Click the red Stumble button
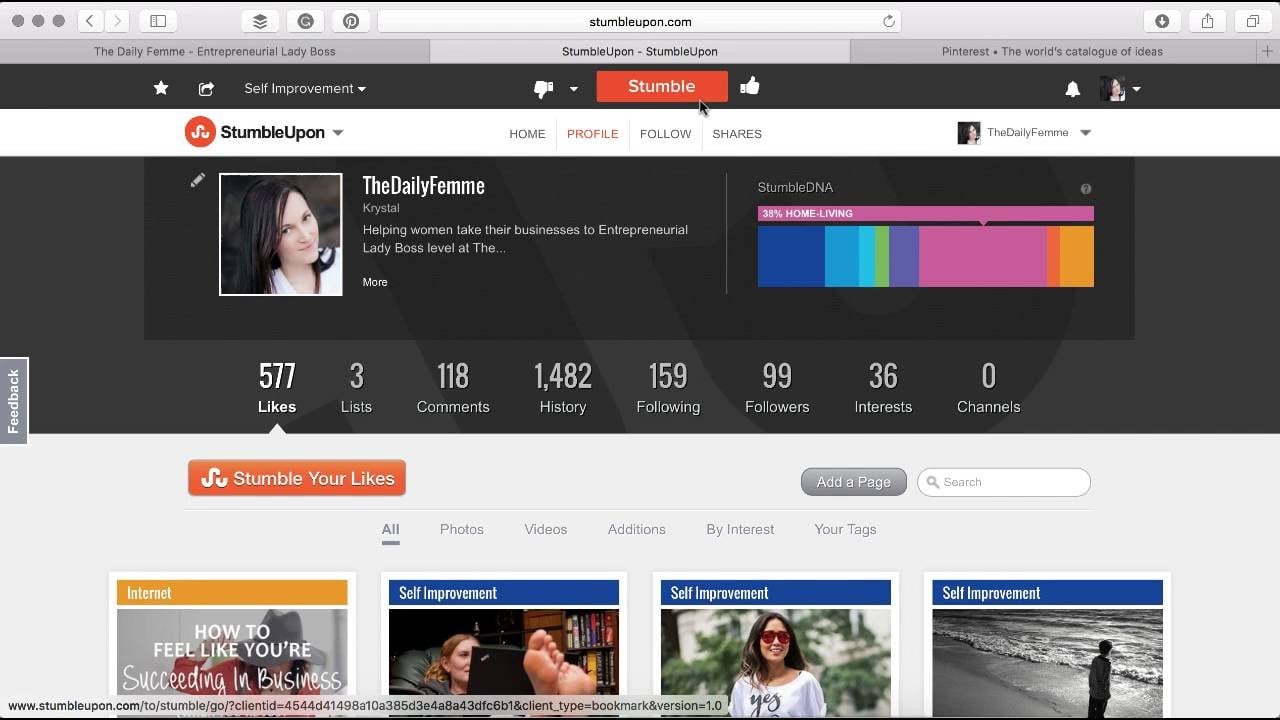1280x720 pixels. [661, 86]
